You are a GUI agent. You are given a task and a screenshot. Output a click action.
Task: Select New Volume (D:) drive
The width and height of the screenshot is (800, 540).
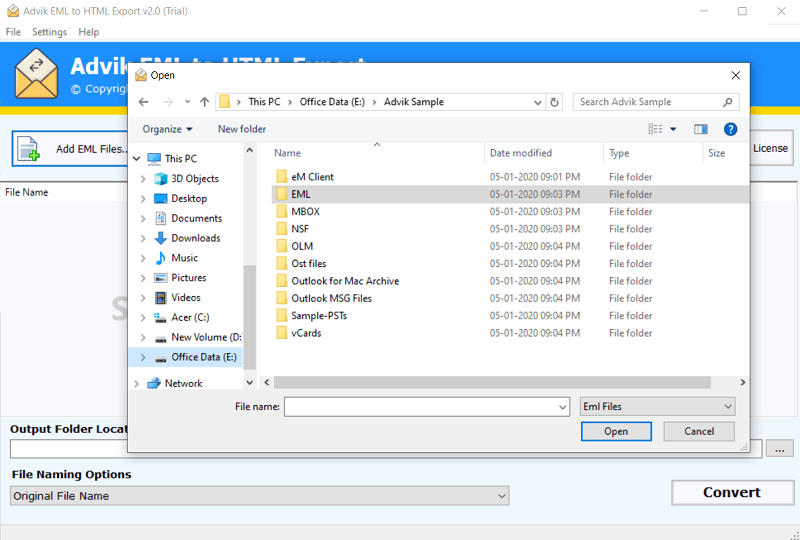[206, 338]
